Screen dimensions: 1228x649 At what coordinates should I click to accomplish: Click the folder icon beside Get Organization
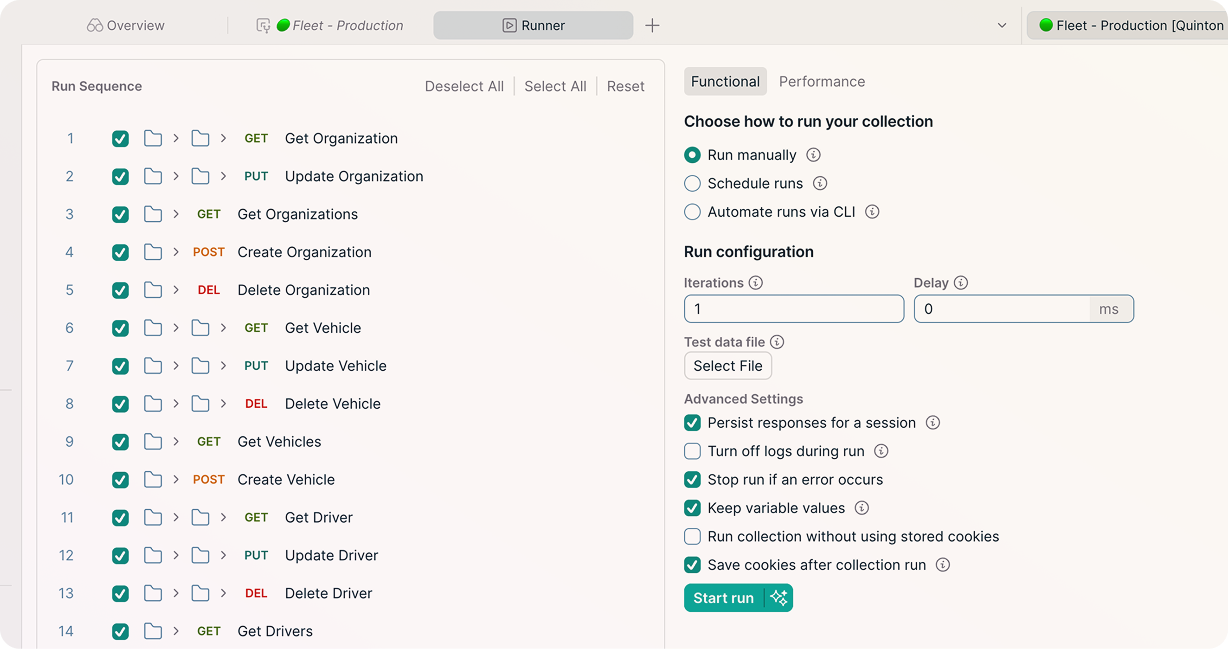point(155,138)
